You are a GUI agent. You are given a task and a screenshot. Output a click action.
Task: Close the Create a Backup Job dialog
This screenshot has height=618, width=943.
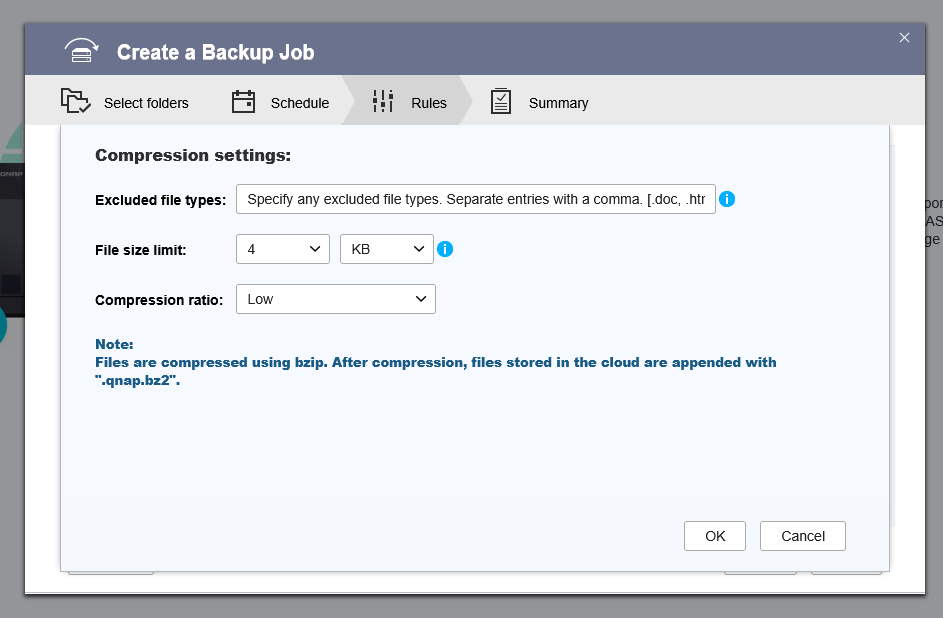tap(904, 38)
